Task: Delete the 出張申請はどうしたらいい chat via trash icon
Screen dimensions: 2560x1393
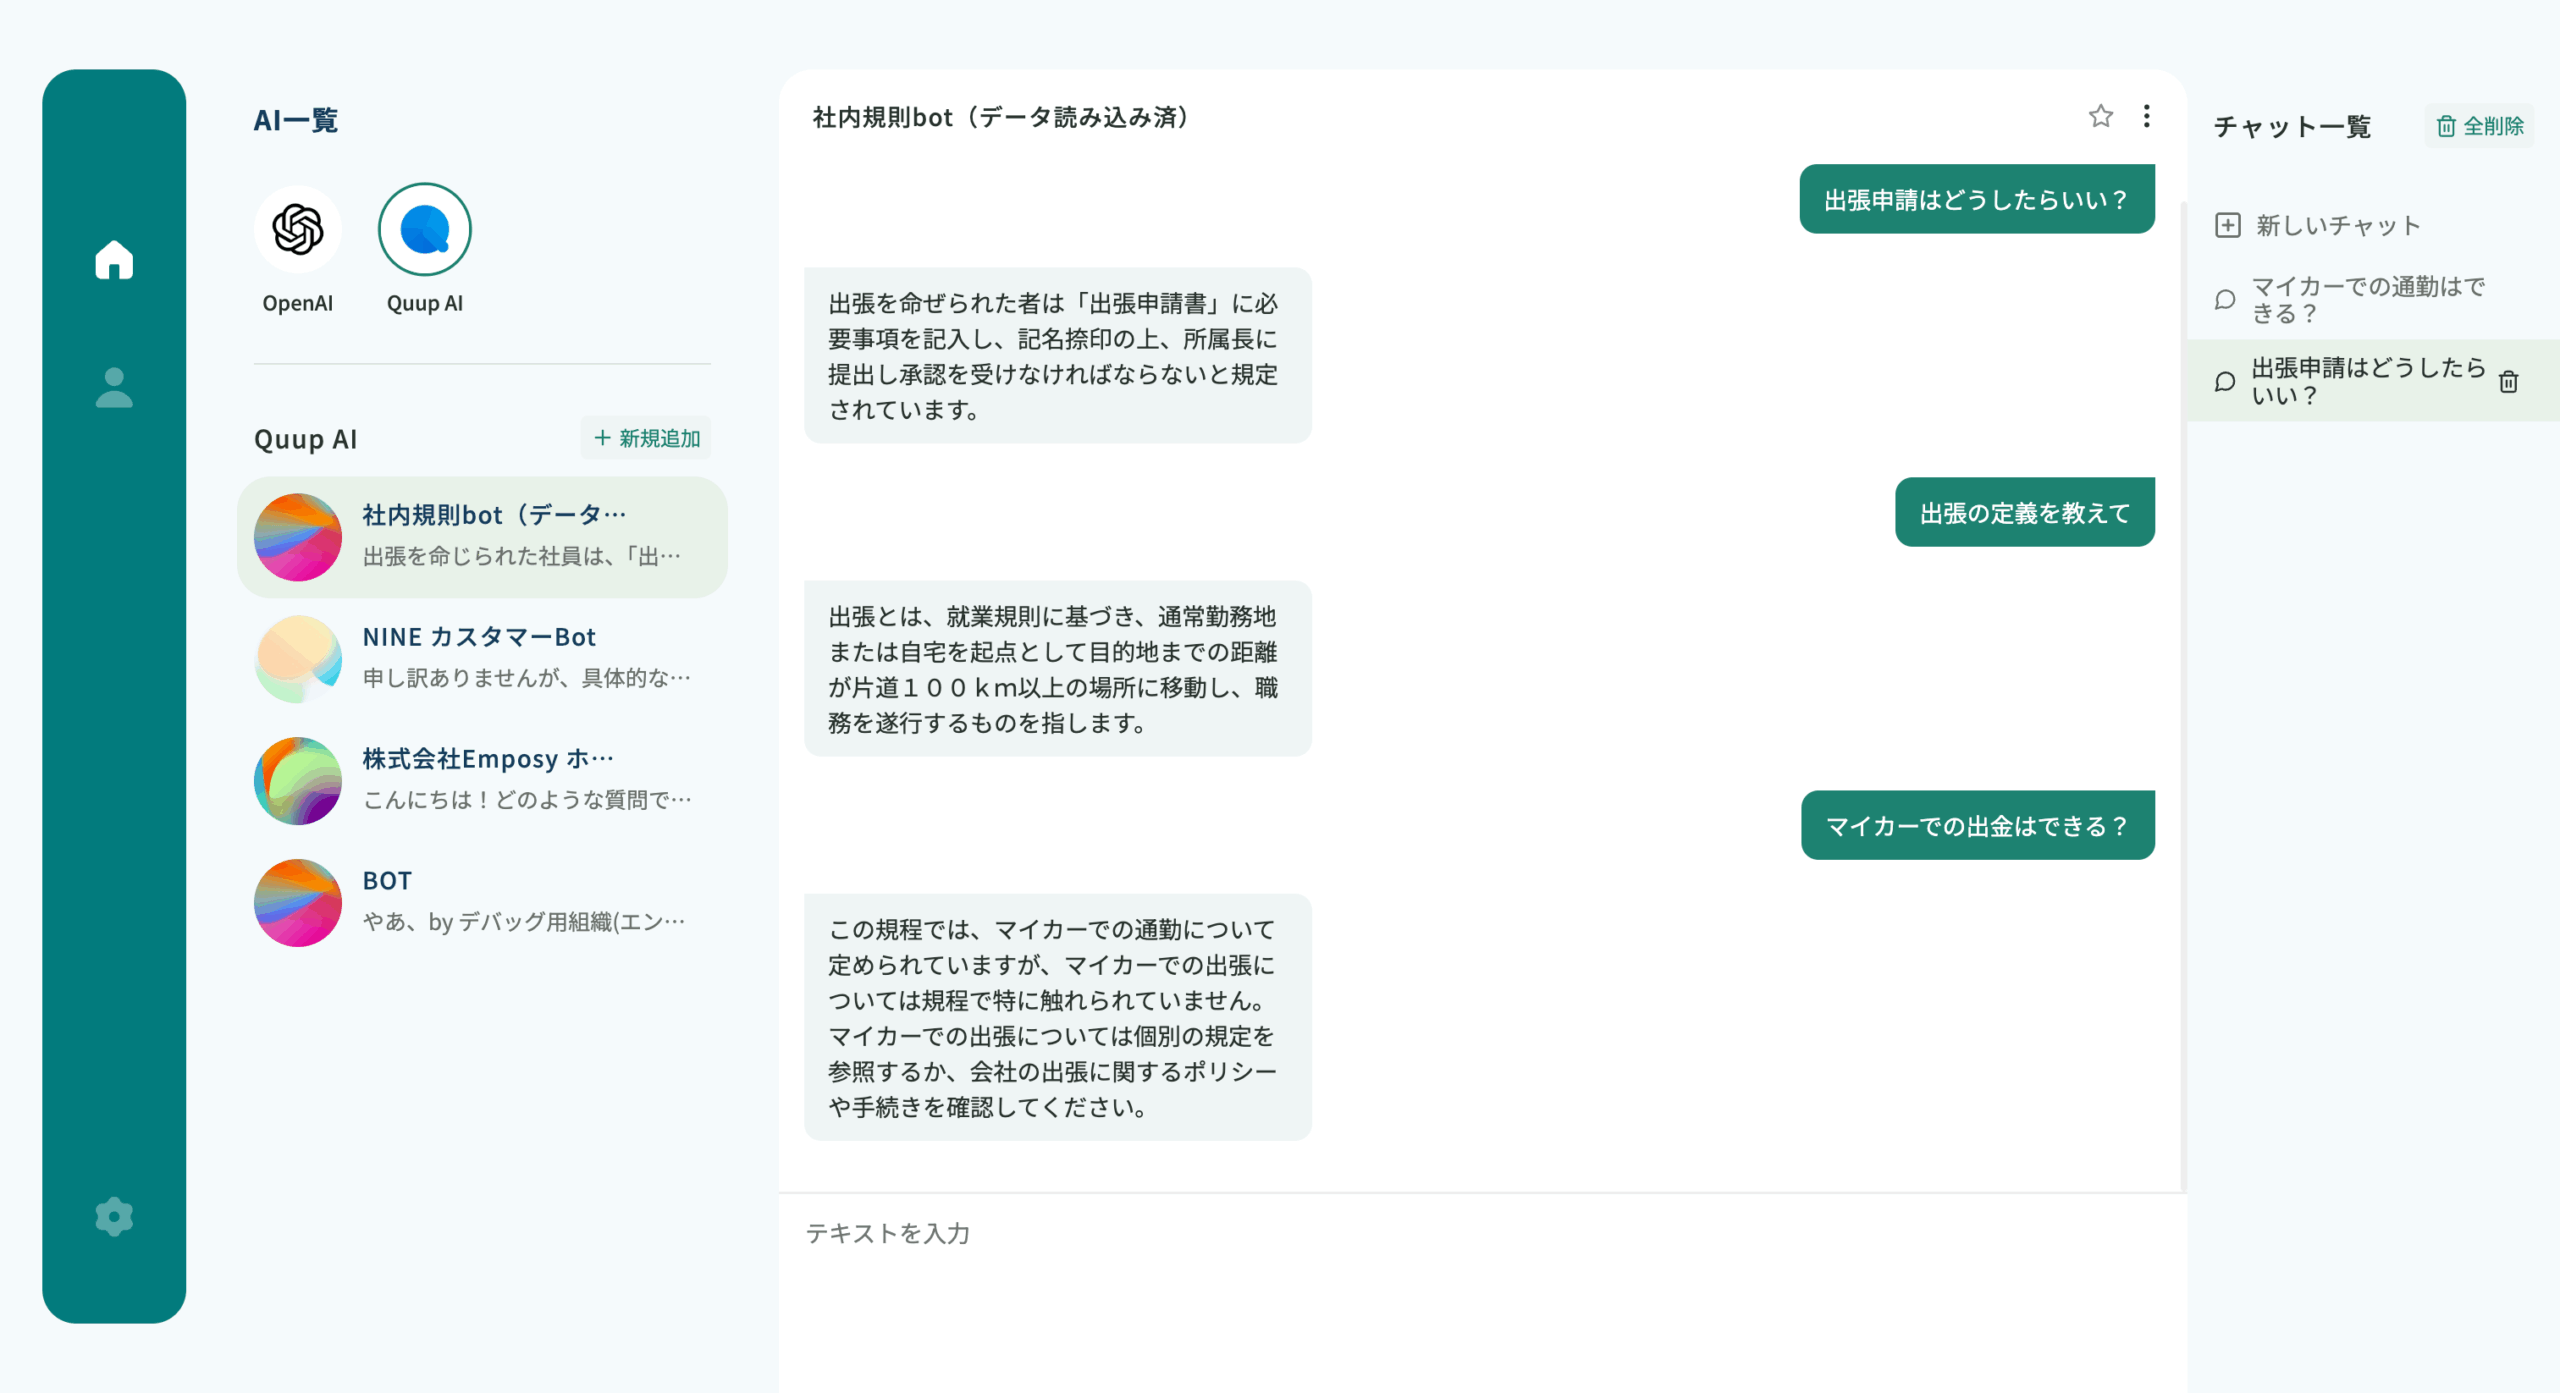Action: (x=2508, y=382)
